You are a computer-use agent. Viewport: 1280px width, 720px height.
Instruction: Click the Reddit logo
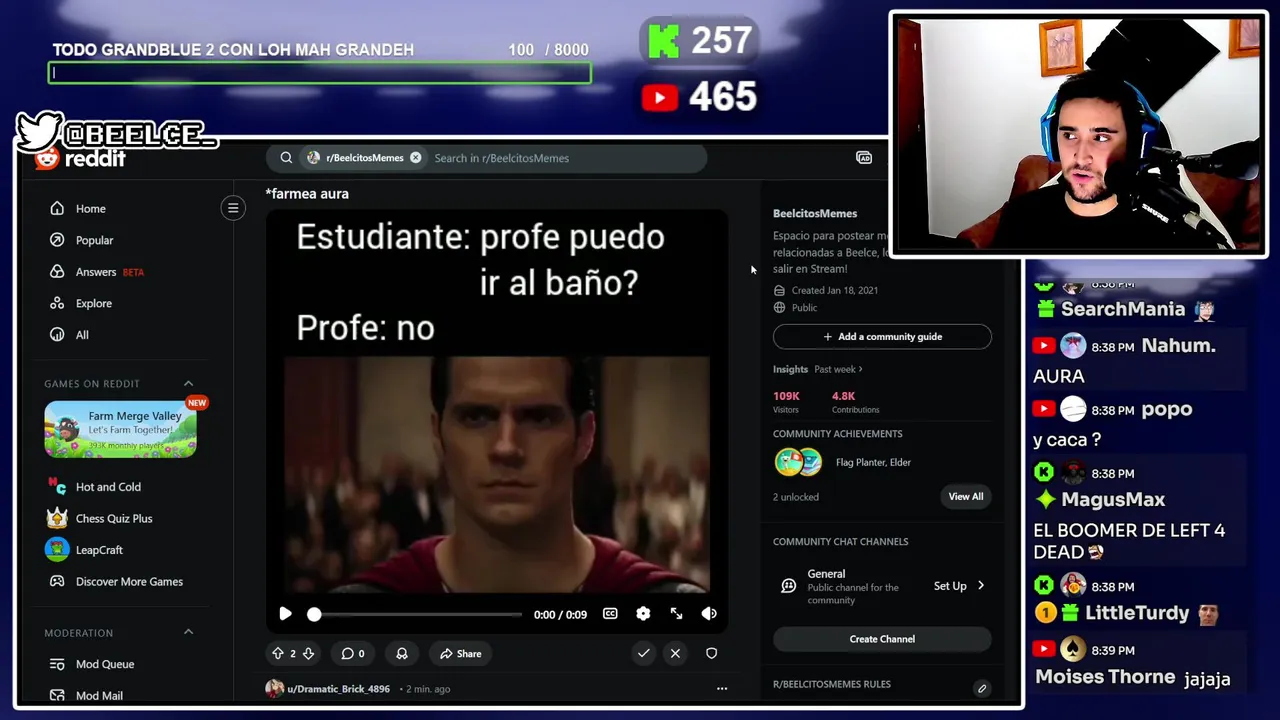coord(80,158)
